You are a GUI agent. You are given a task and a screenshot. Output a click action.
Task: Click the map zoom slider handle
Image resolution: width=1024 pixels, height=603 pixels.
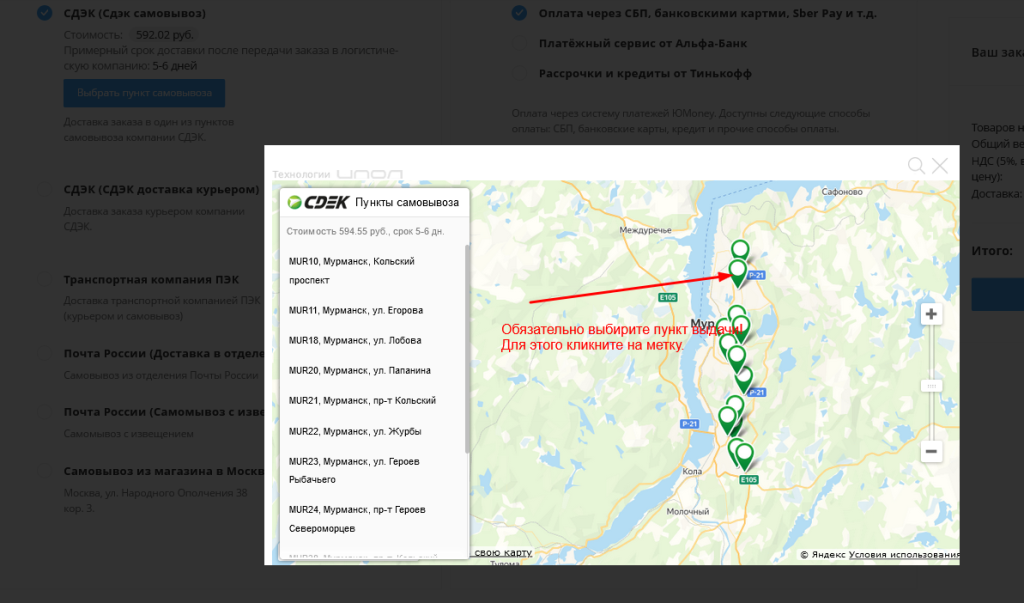tap(931, 386)
